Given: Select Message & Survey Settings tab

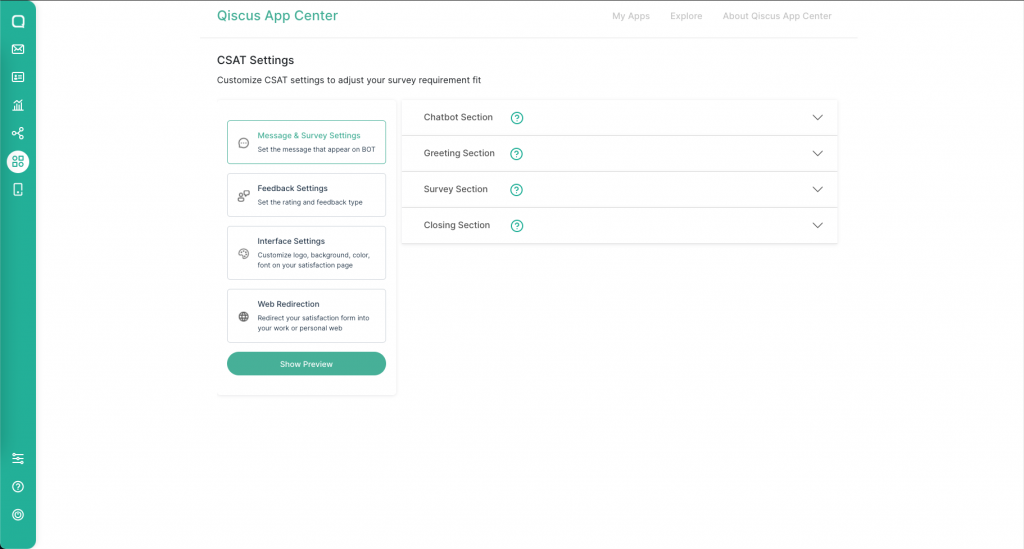Looking at the screenshot, I should click(306, 142).
